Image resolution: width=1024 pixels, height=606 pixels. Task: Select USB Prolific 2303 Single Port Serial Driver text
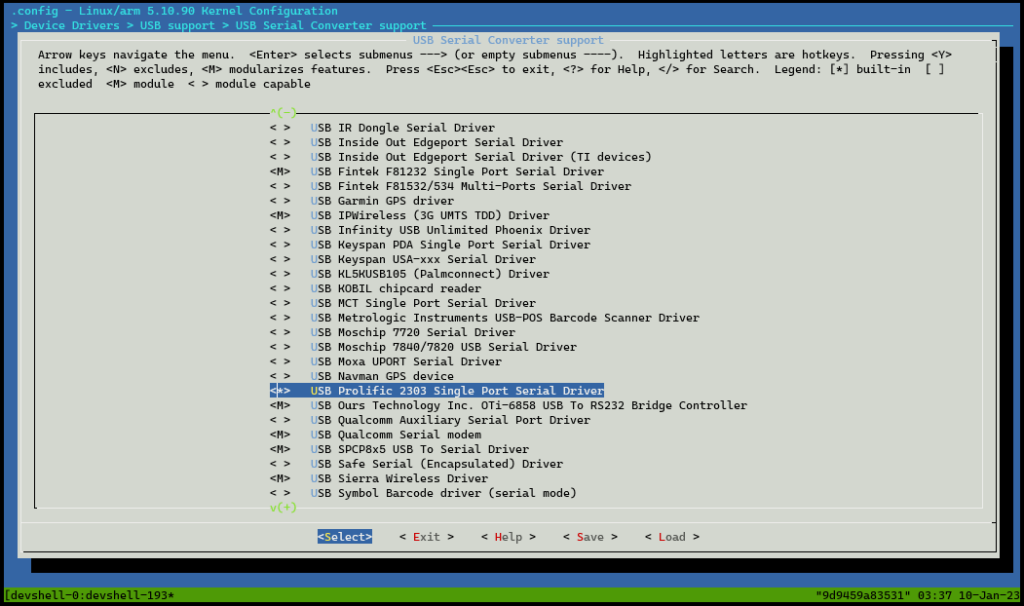click(x=457, y=391)
